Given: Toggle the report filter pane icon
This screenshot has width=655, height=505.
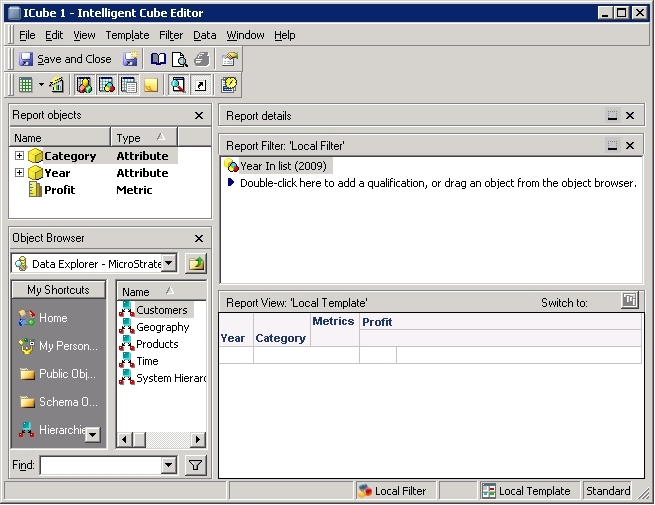Looking at the screenshot, I should (x=107, y=85).
